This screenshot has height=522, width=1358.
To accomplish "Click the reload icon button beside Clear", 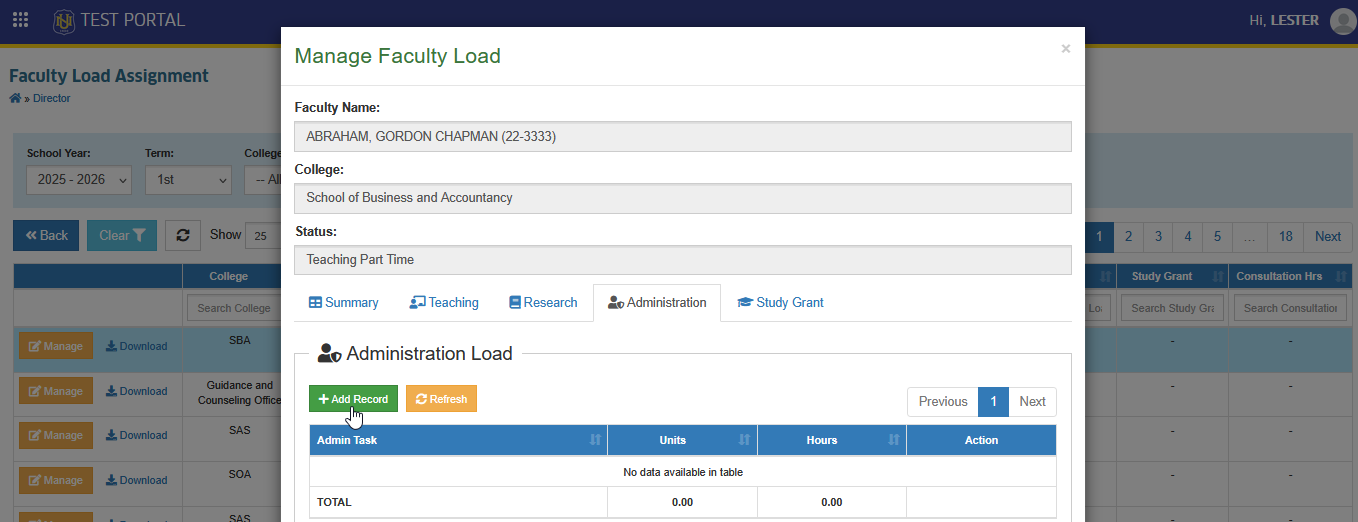I will pos(183,236).
